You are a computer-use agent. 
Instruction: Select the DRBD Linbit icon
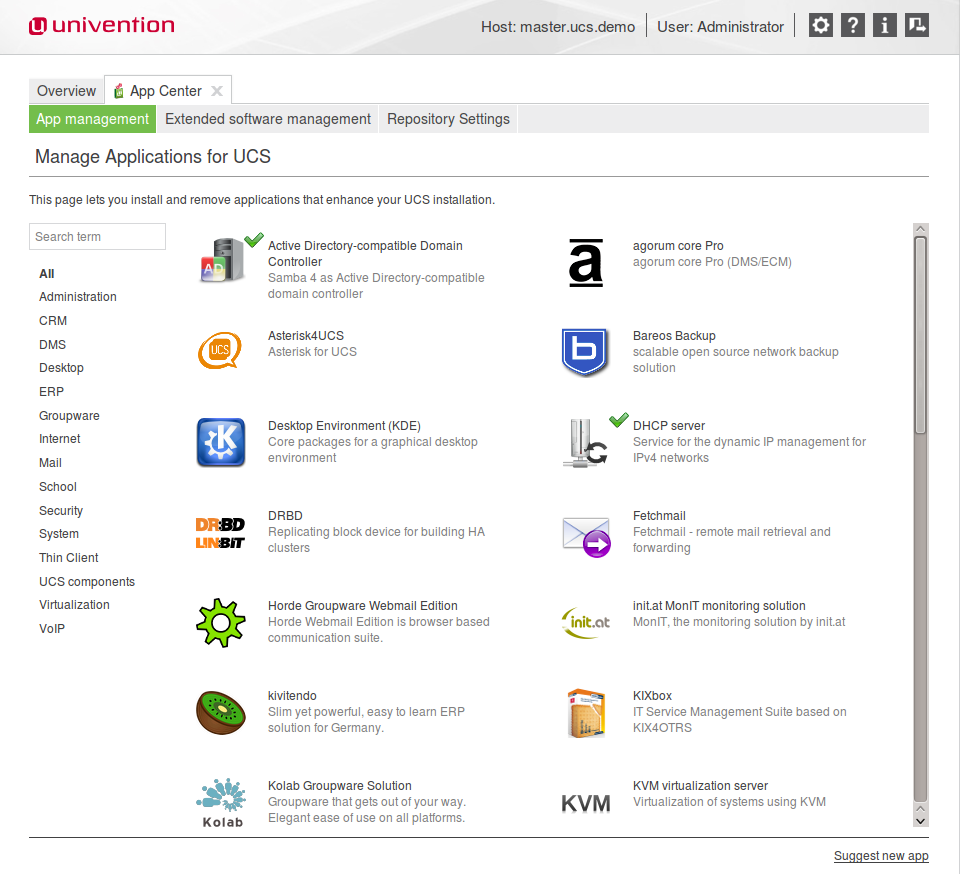coord(220,533)
